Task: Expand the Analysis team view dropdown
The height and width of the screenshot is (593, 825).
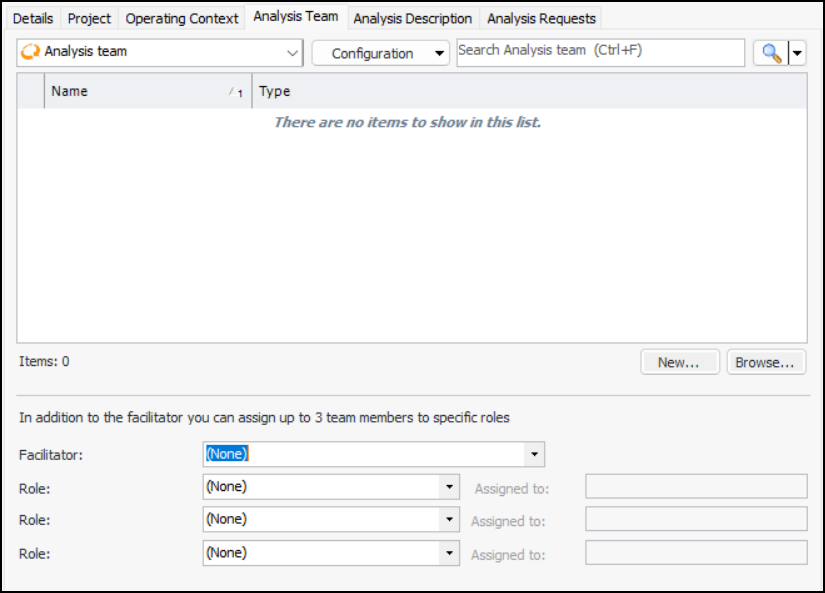Action: click(x=291, y=52)
